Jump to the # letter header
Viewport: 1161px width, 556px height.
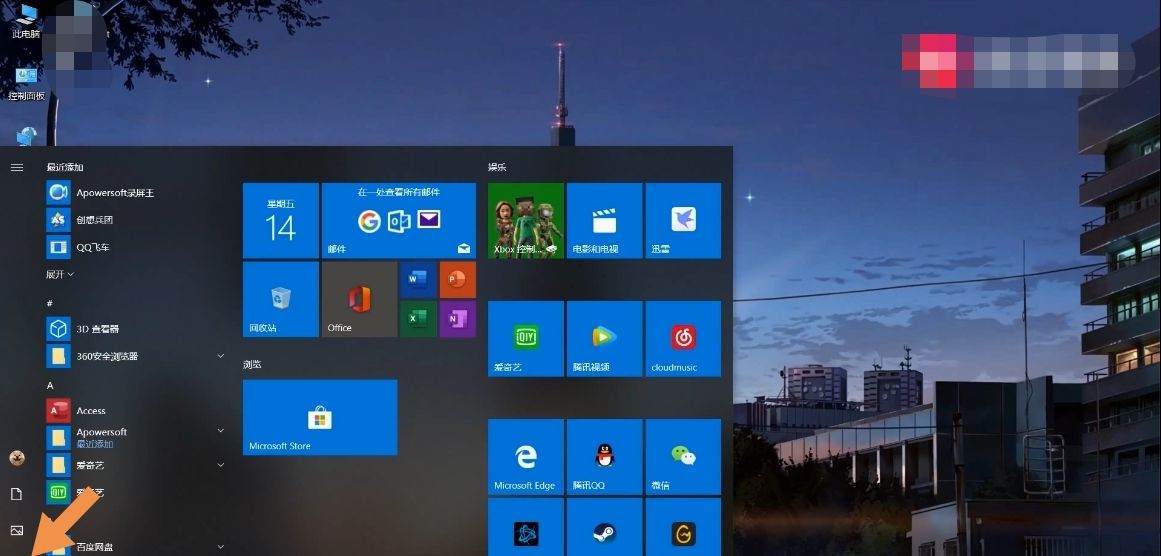pyautogui.click(x=50, y=304)
